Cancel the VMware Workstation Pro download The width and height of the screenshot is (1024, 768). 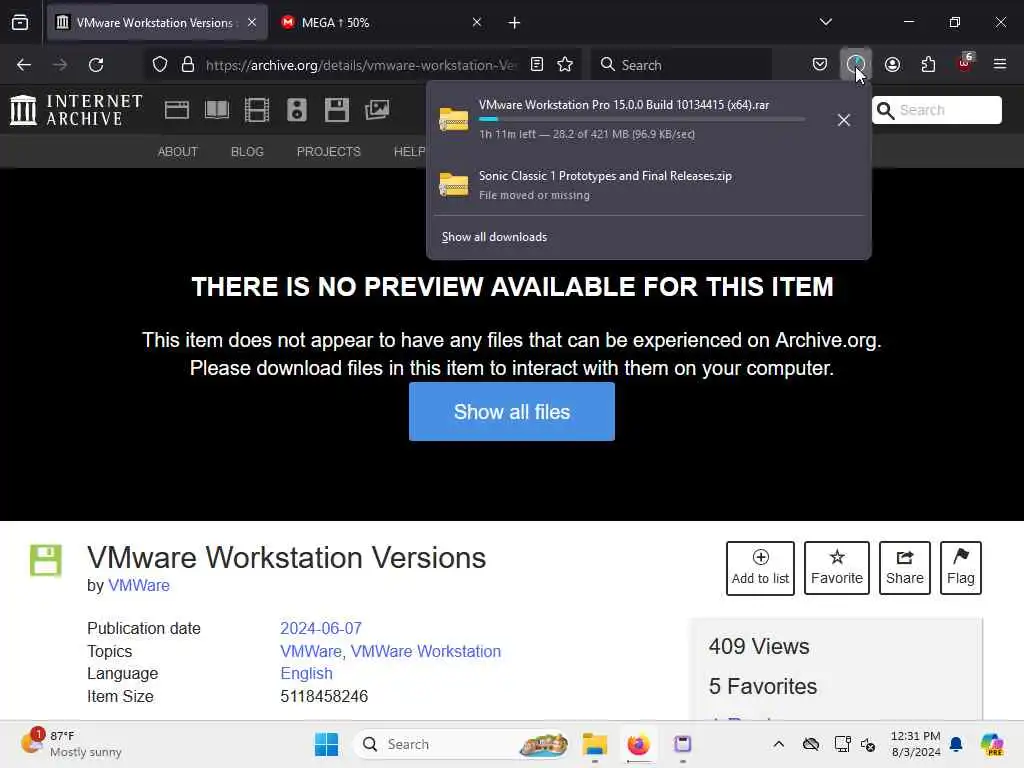point(844,120)
